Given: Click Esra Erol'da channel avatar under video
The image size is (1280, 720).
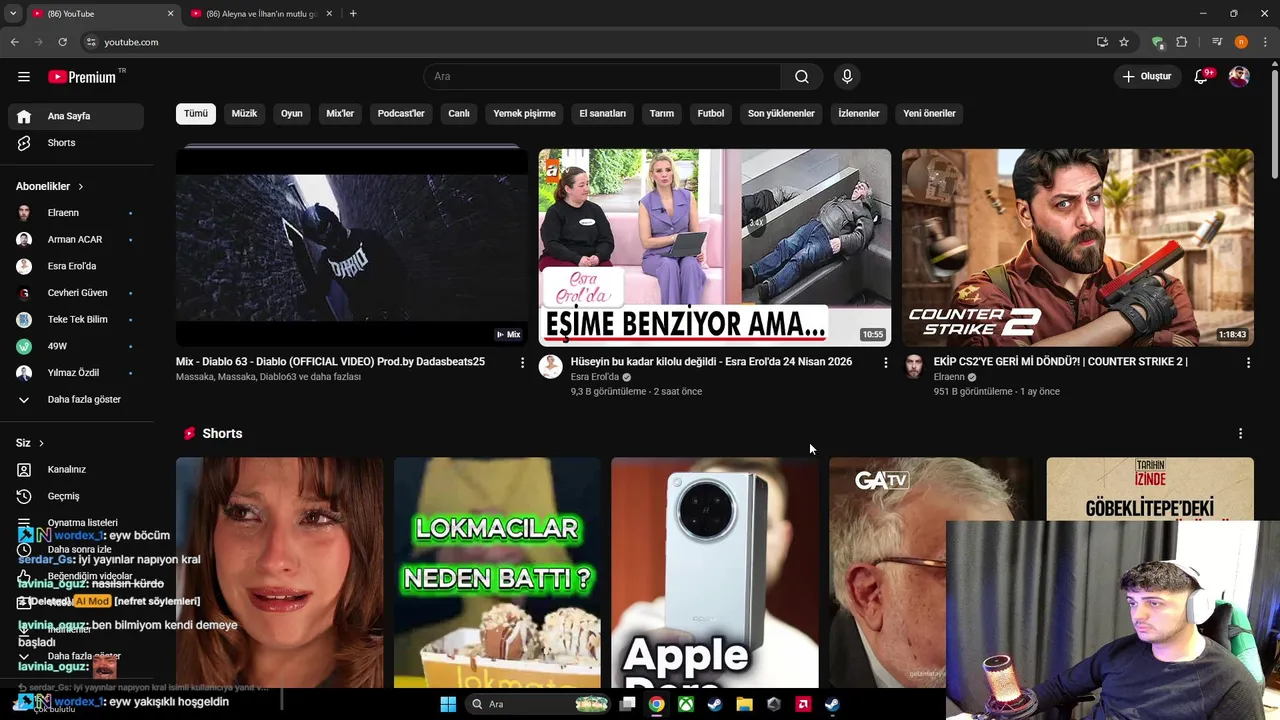Looking at the screenshot, I should point(551,366).
